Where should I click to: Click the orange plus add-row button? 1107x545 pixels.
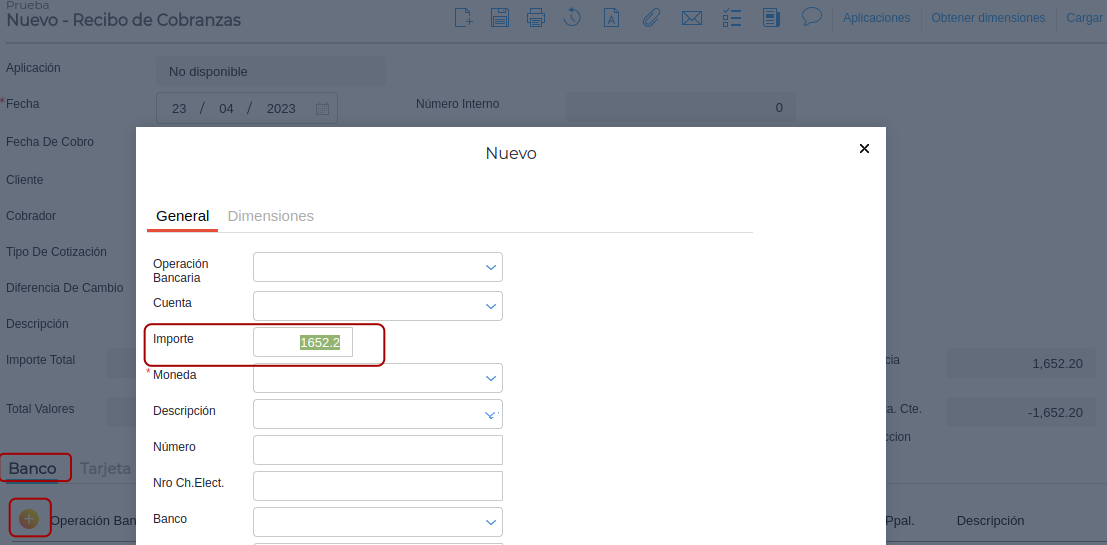29,518
